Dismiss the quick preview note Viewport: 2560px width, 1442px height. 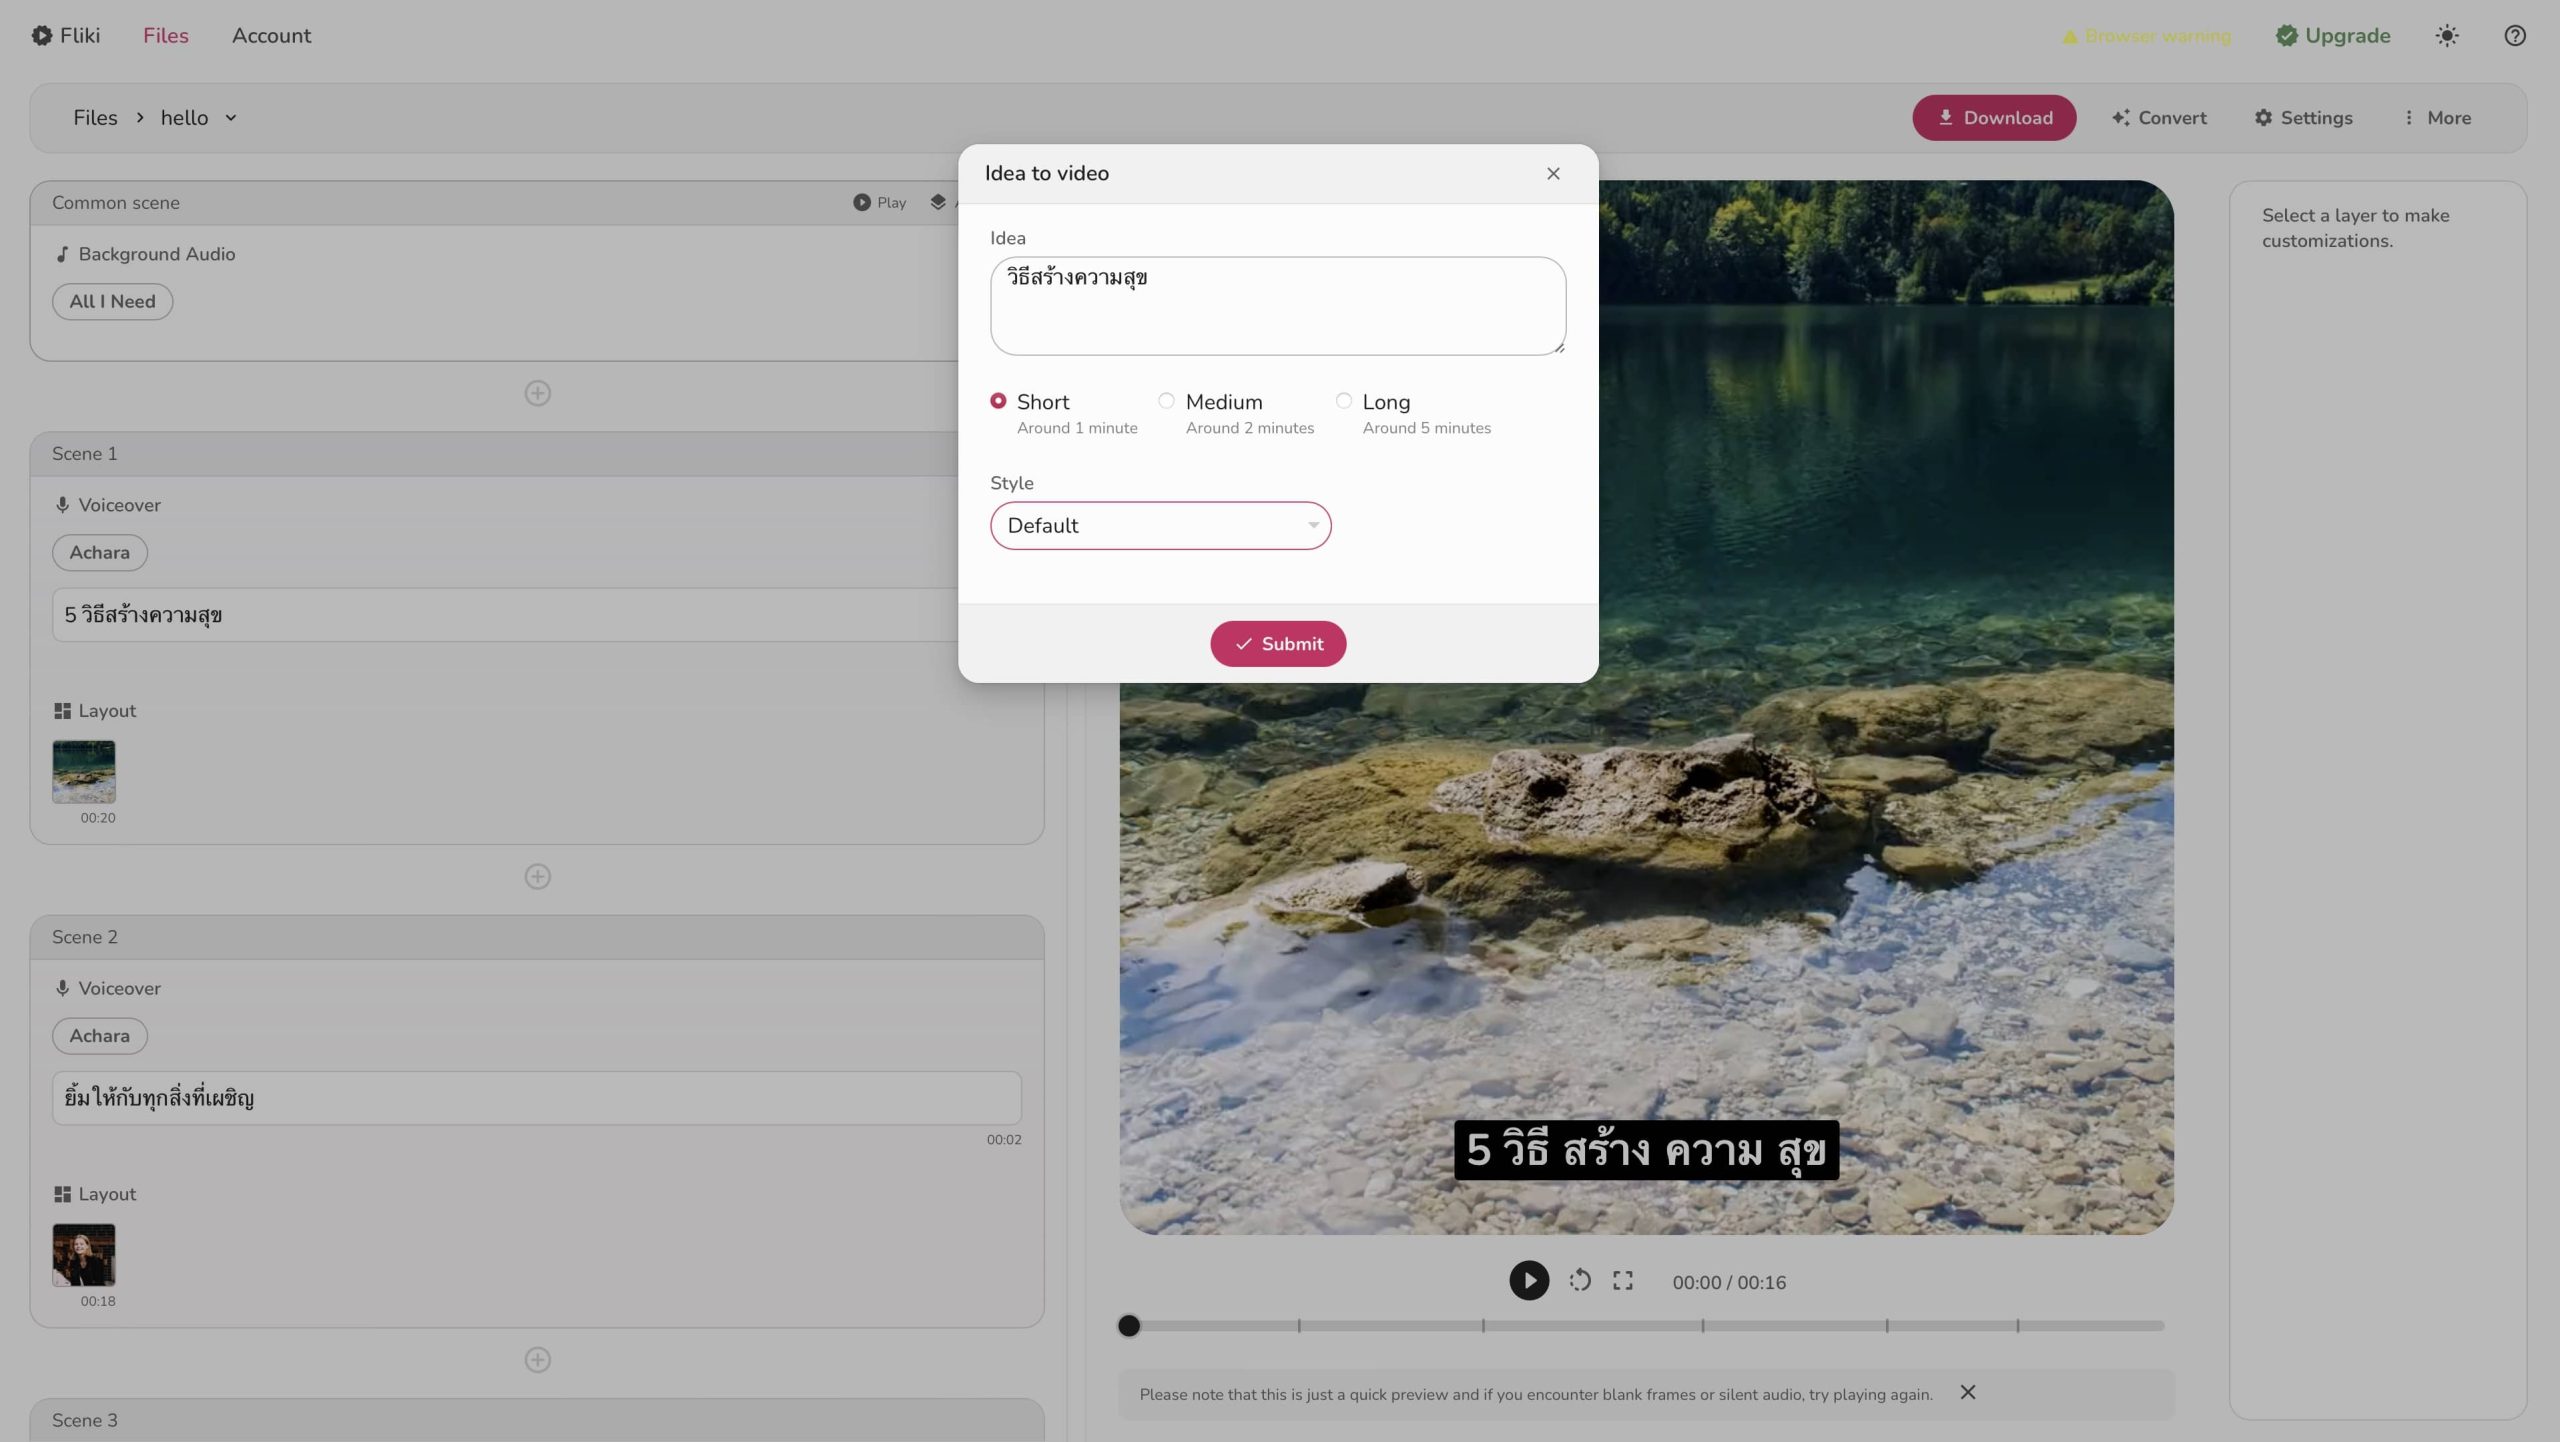1967,1392
